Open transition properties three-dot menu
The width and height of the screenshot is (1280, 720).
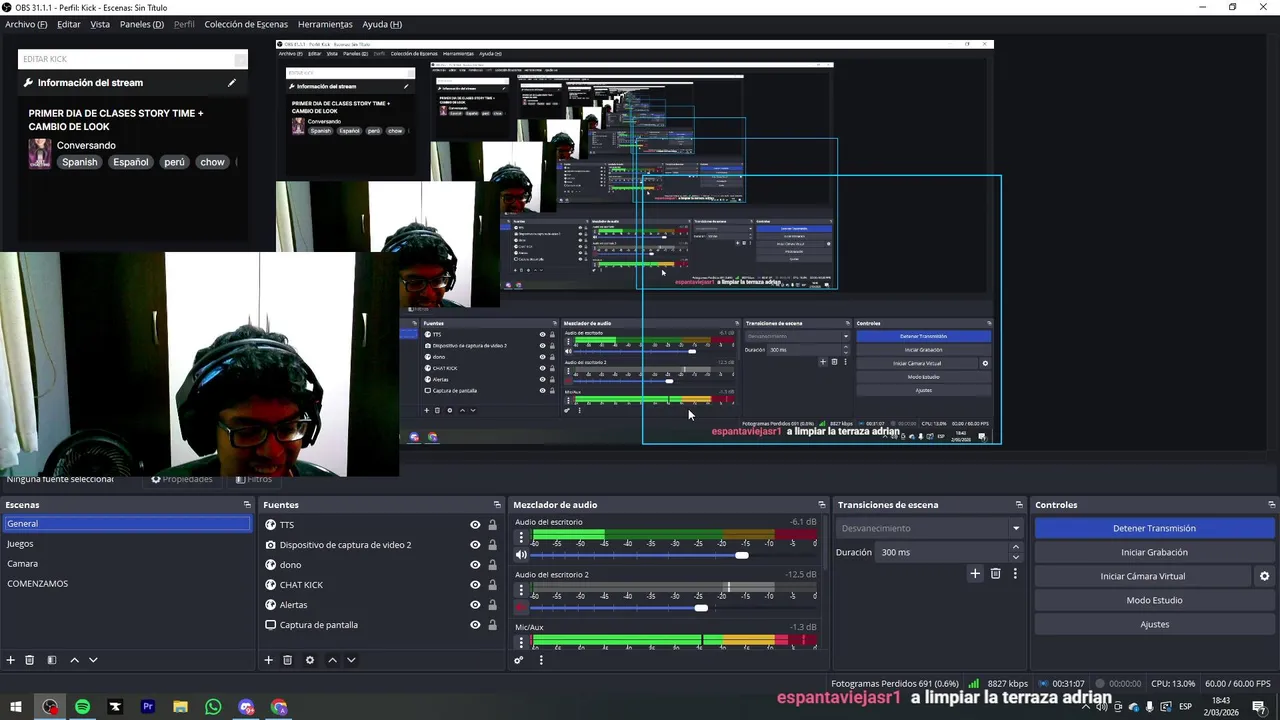tap(1015, 574)
